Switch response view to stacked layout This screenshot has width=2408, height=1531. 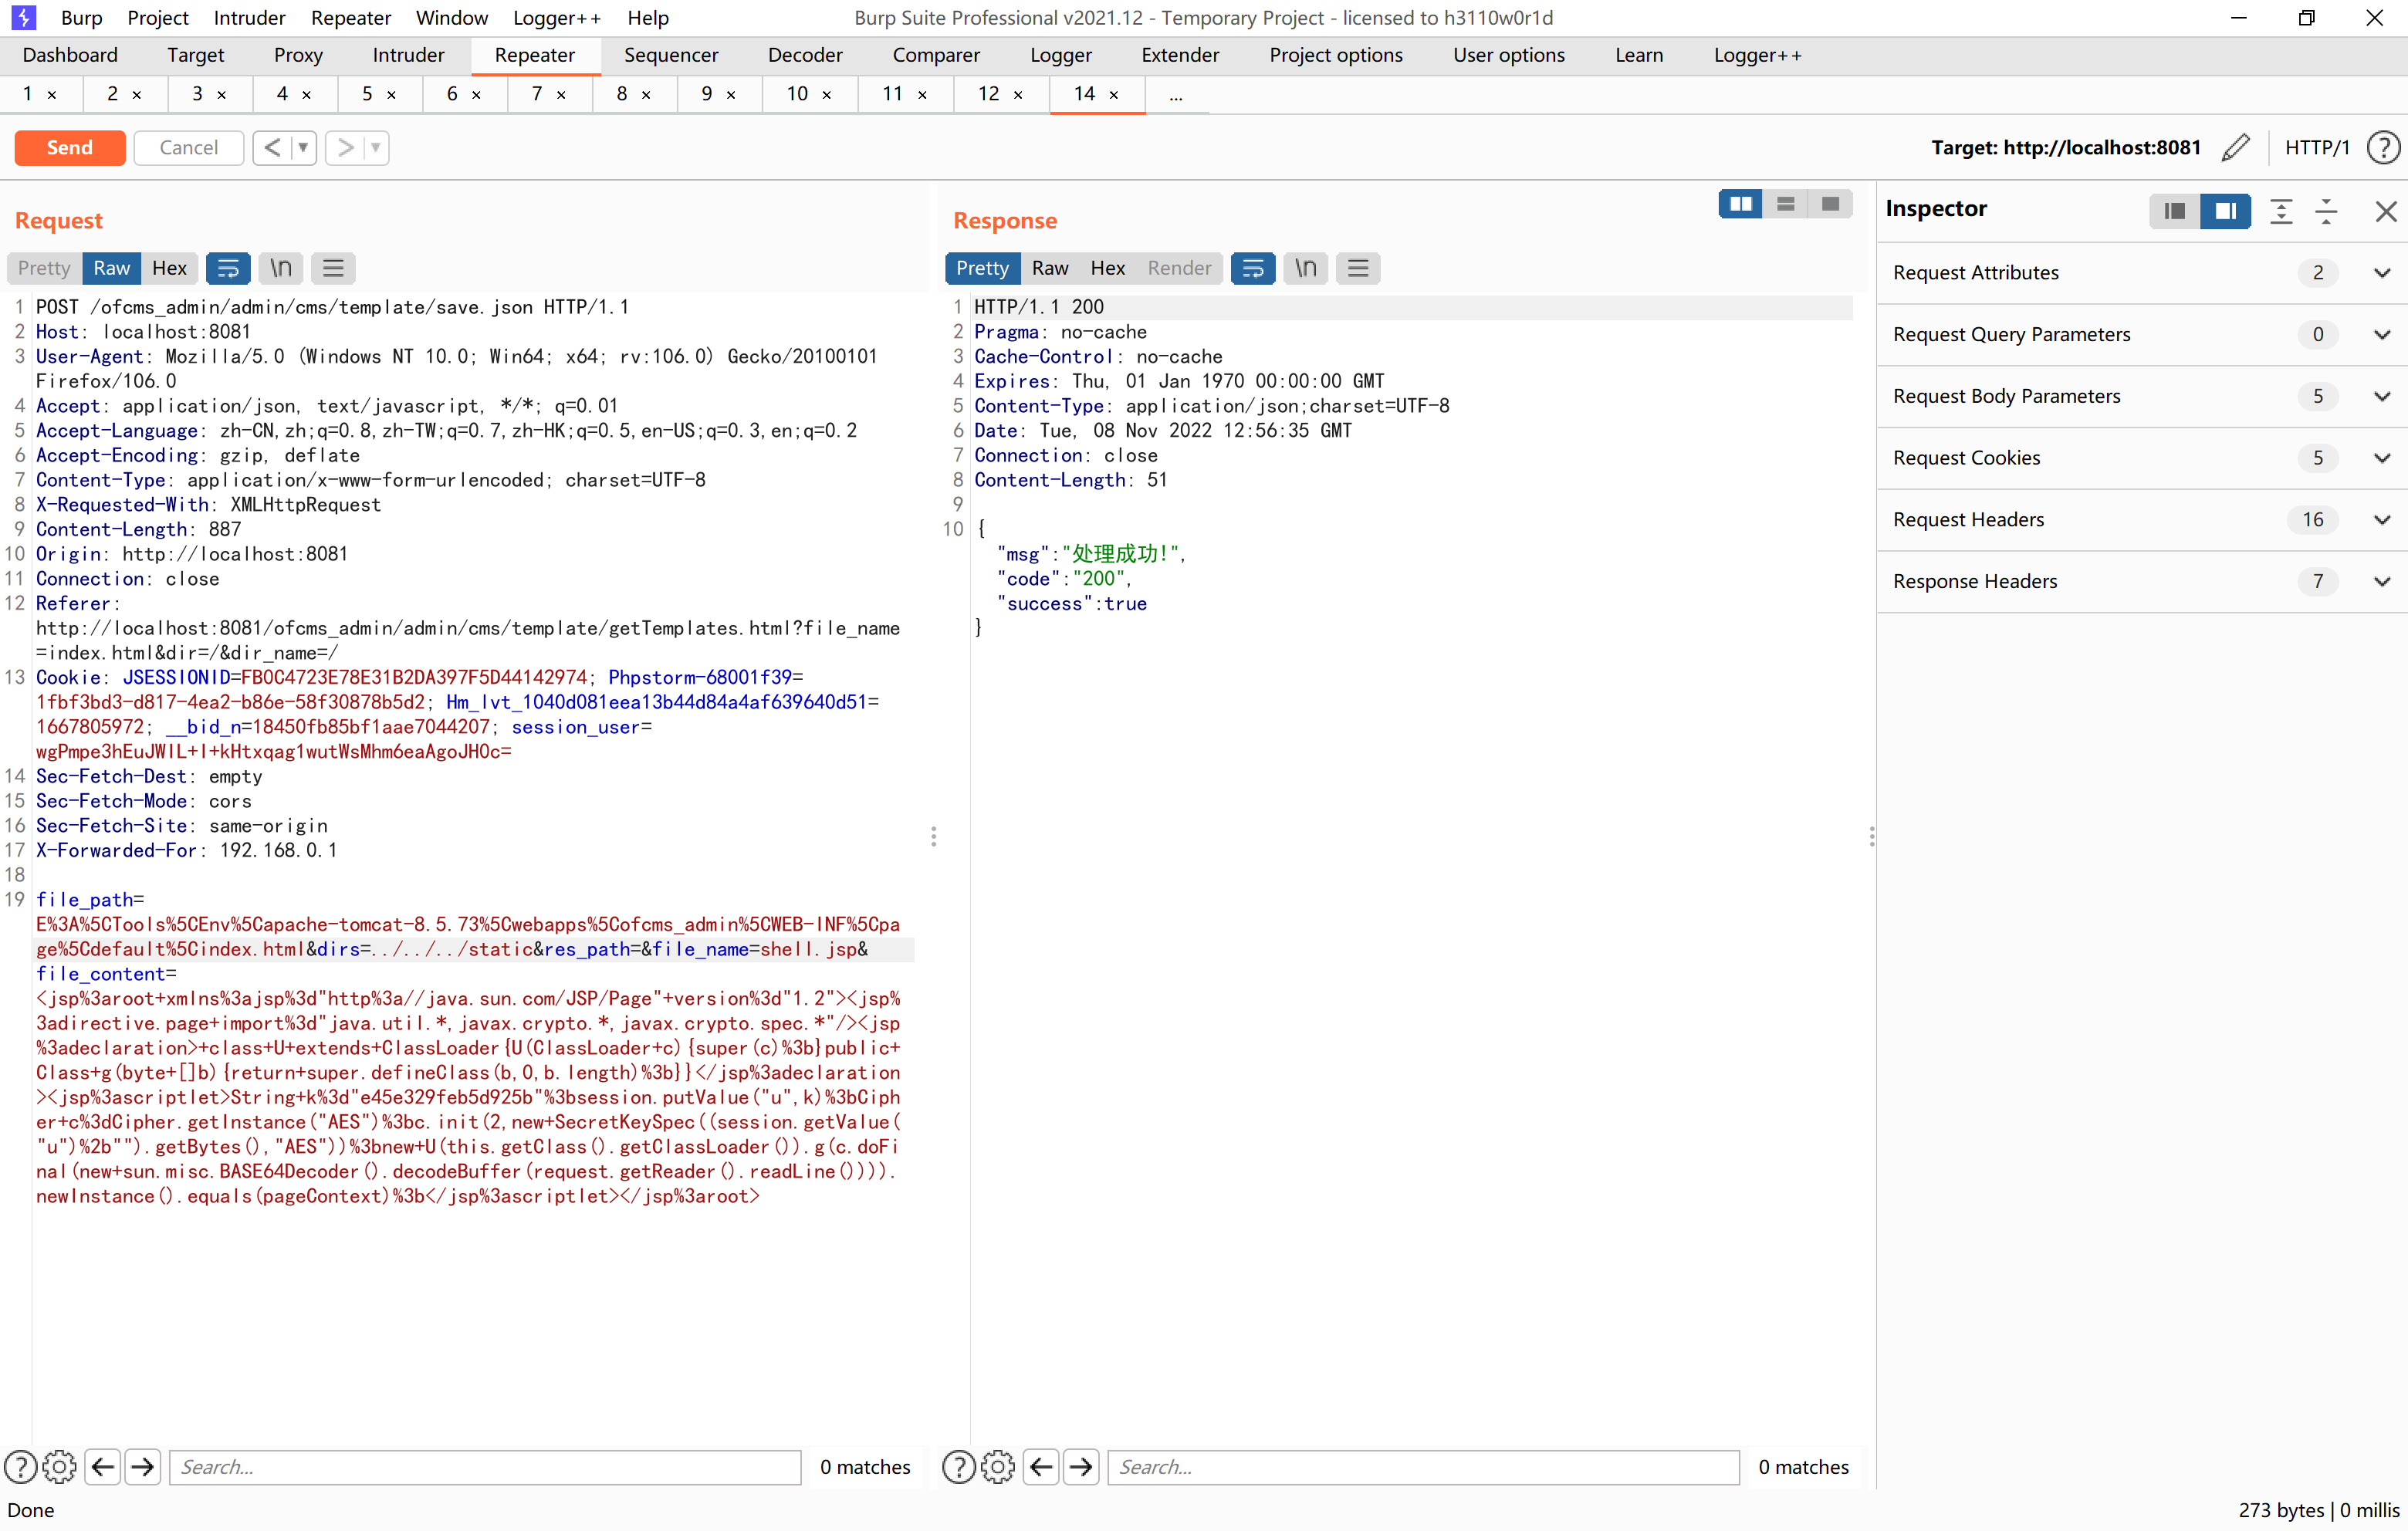(1785, 203)
